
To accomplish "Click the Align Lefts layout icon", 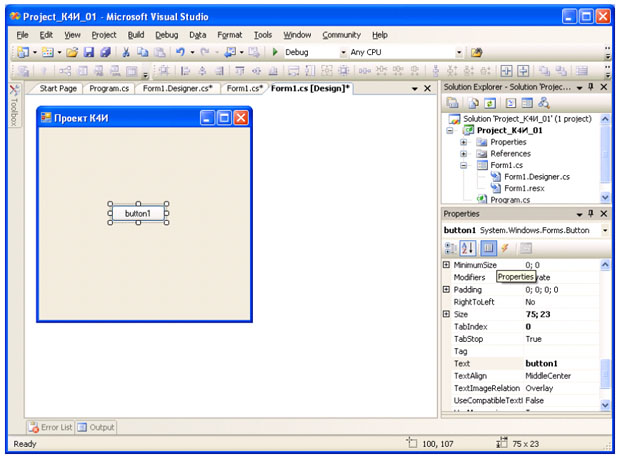I will (x=185, y=71).
